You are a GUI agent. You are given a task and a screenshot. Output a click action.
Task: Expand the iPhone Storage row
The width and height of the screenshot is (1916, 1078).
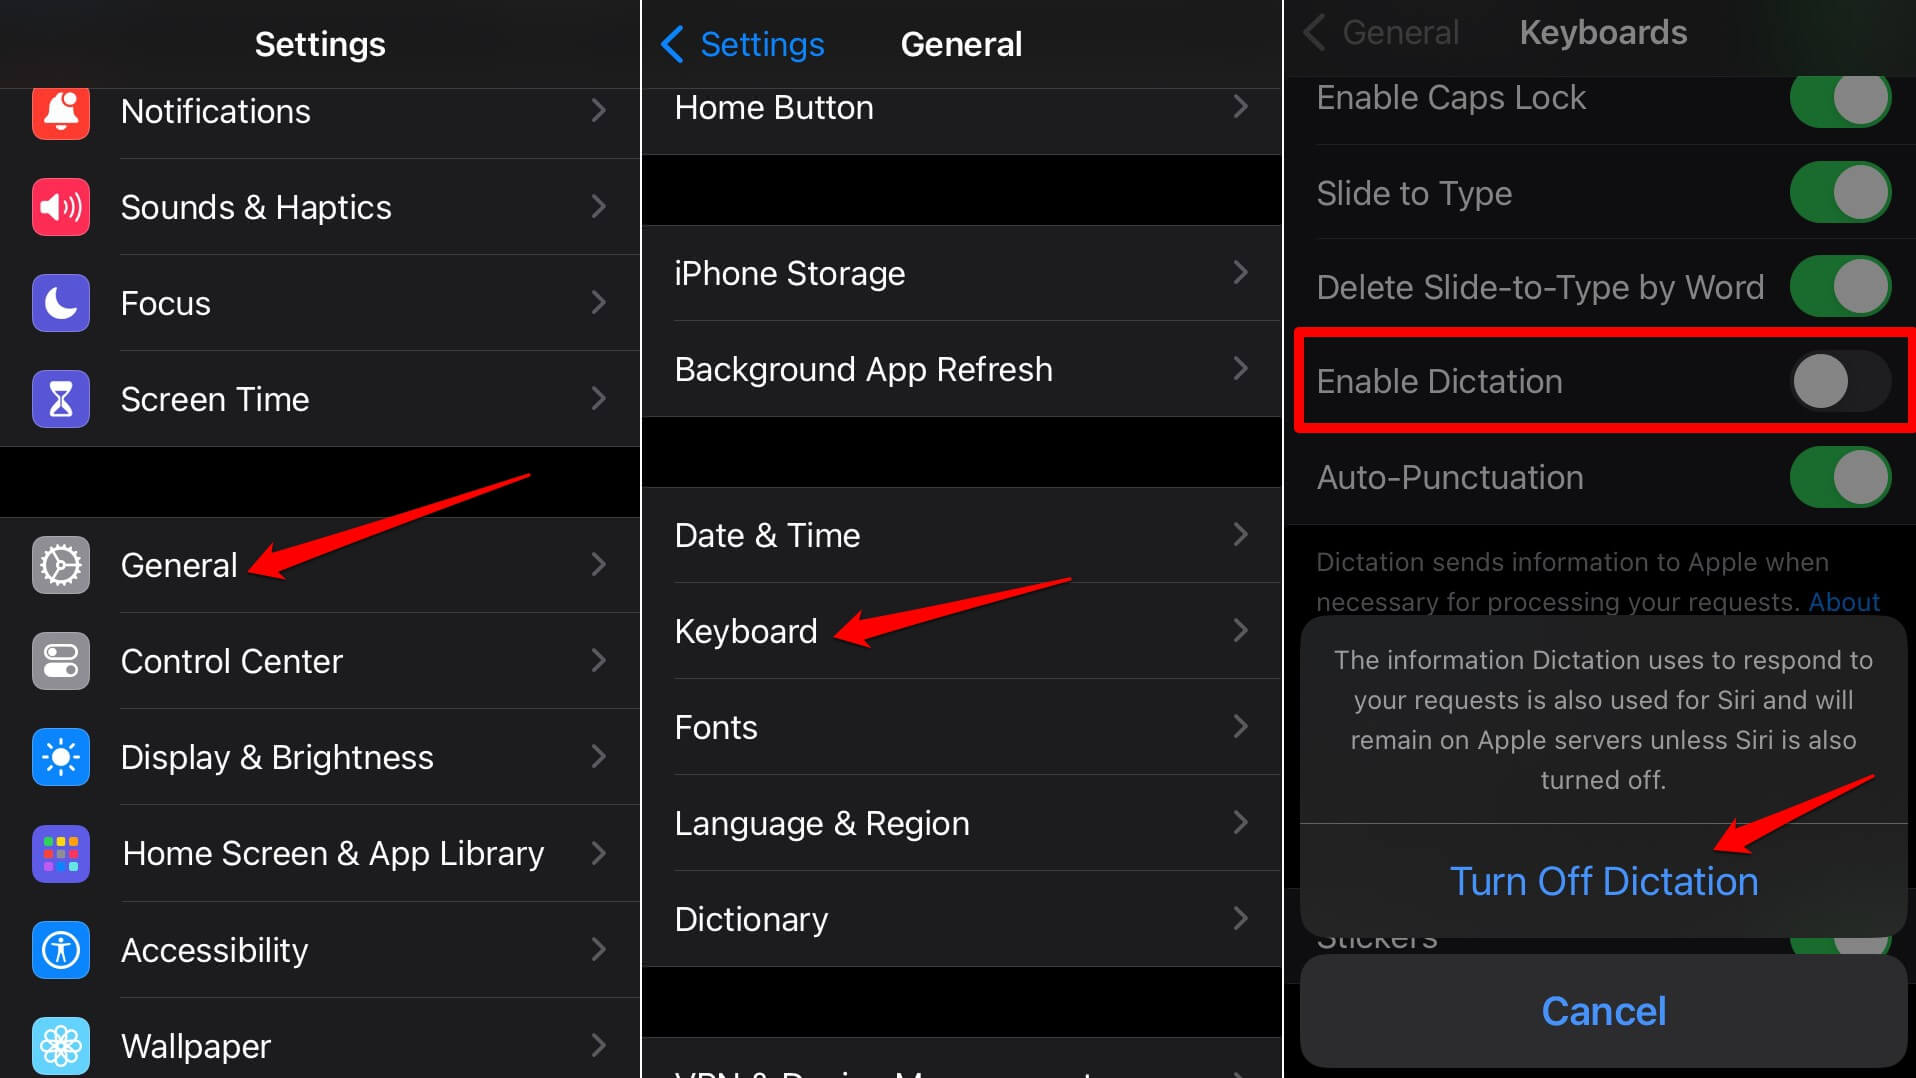click(x=1240, y=273)
